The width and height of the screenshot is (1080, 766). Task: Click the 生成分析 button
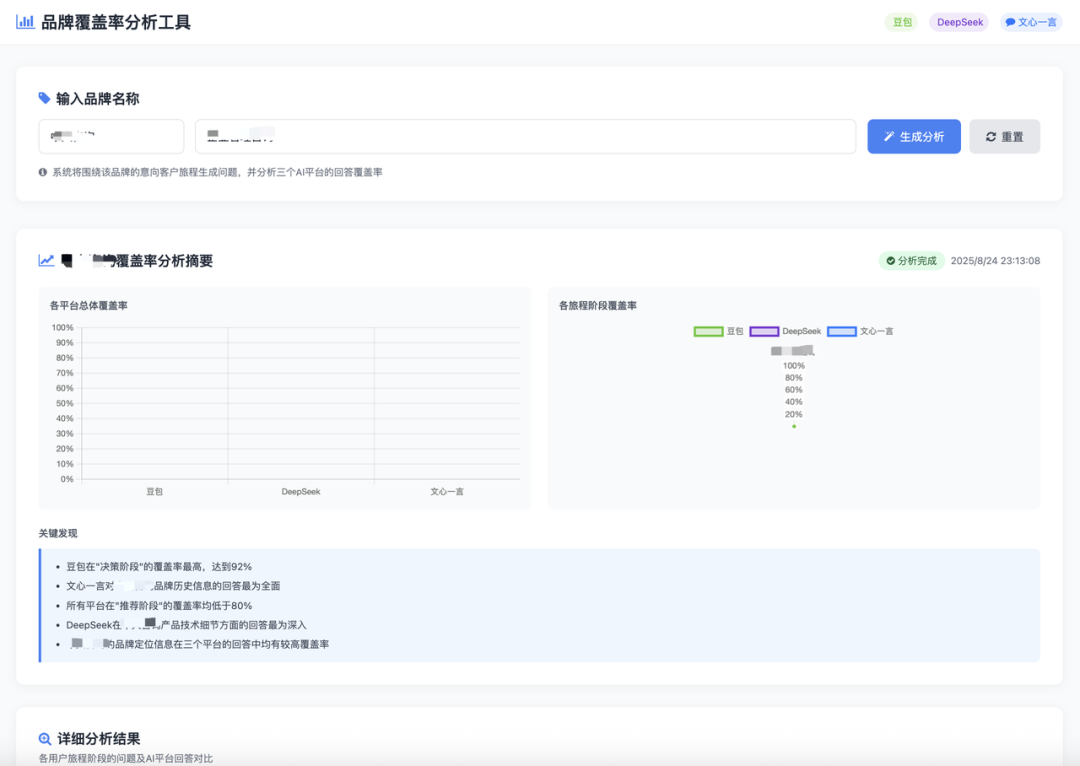coord(914,136)
